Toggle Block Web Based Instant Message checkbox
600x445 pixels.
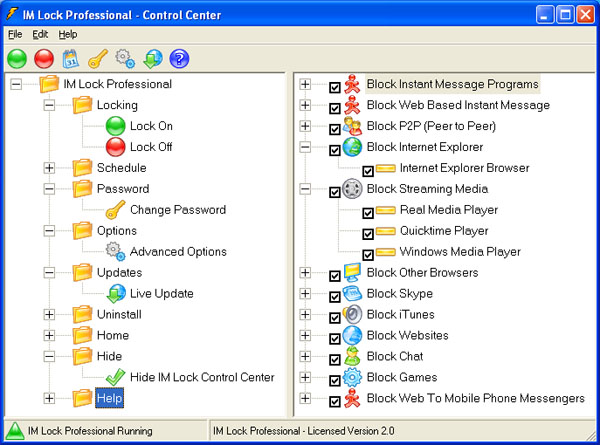[335, 108]
